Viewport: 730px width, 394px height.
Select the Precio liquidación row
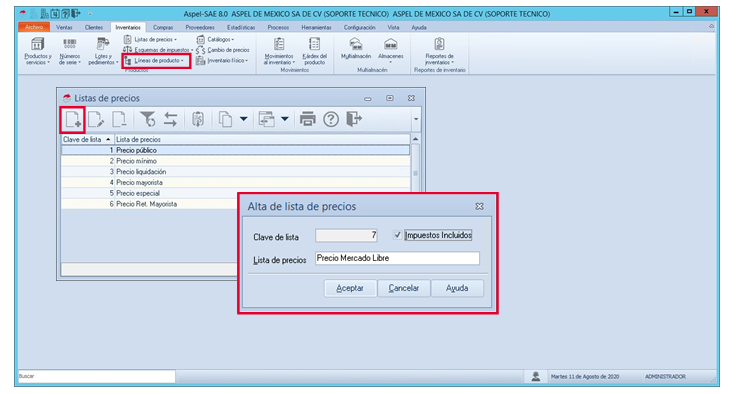tap(236, 171)
